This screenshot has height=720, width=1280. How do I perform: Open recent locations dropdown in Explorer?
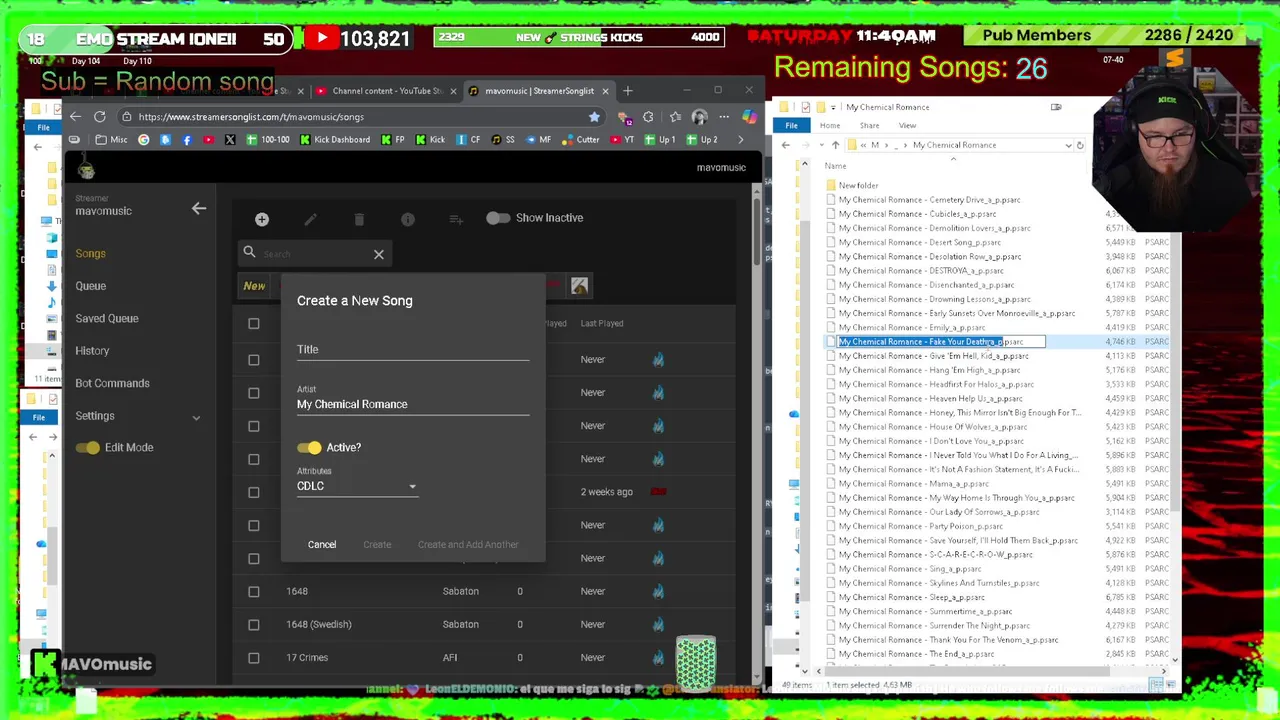click(x=820, y=145)
